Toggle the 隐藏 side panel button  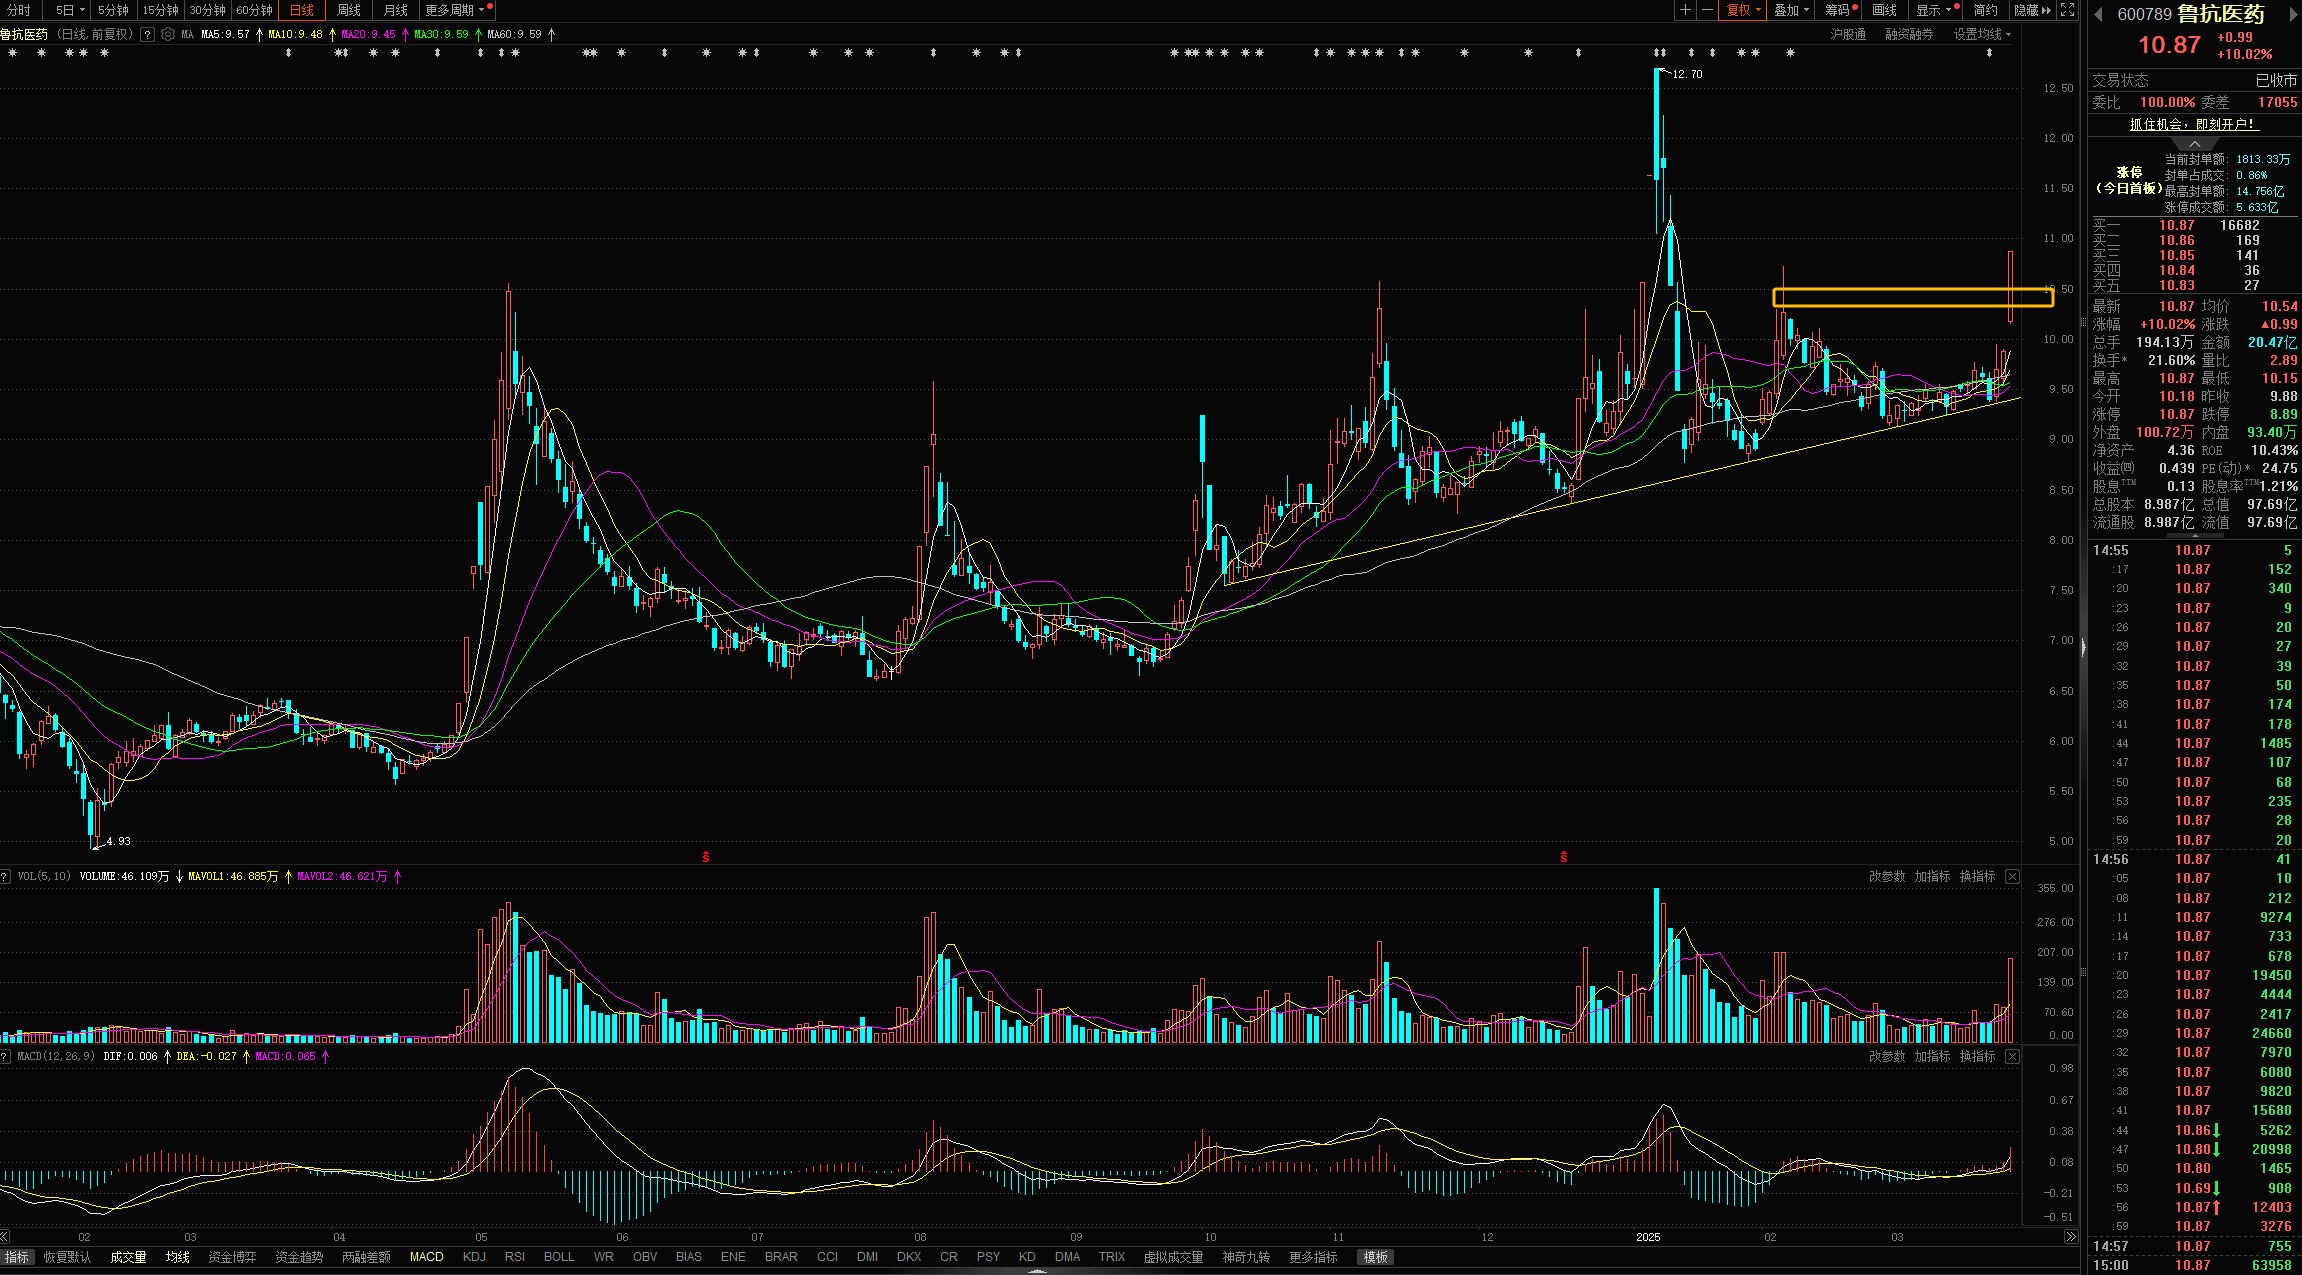click(x=2032, y=10)
